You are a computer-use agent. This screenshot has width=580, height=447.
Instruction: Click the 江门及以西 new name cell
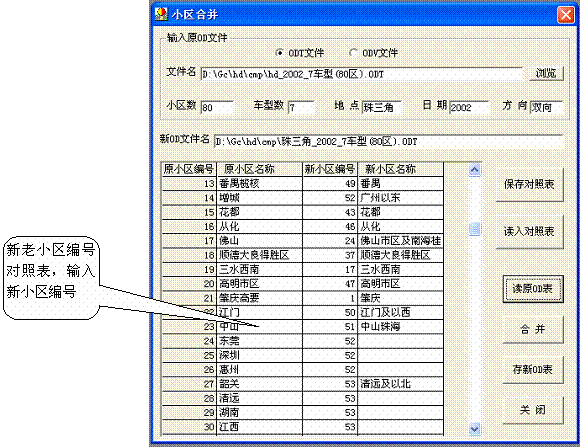tap(401, 312)
